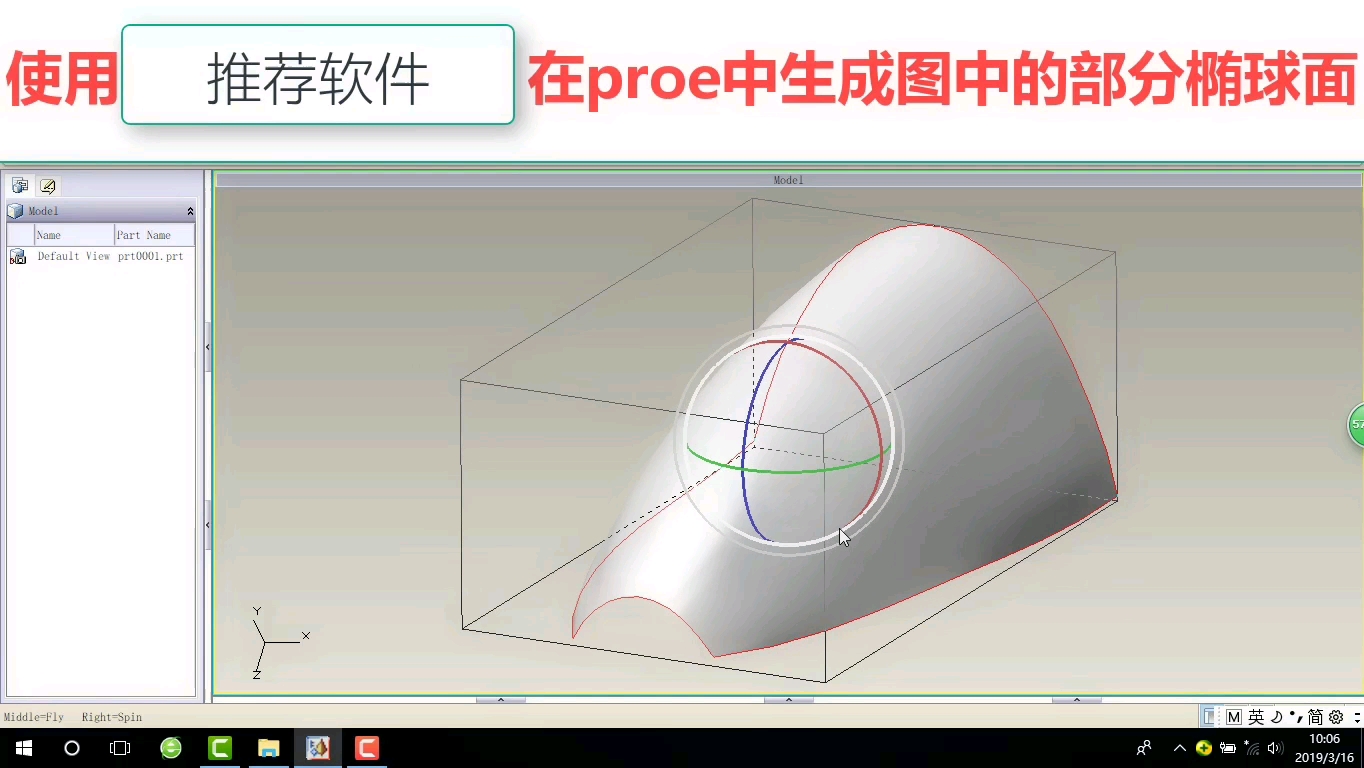
Task: Expand the bottom-left pull-up panel handle
Action: pyautogui.click(x=501, y=700)
